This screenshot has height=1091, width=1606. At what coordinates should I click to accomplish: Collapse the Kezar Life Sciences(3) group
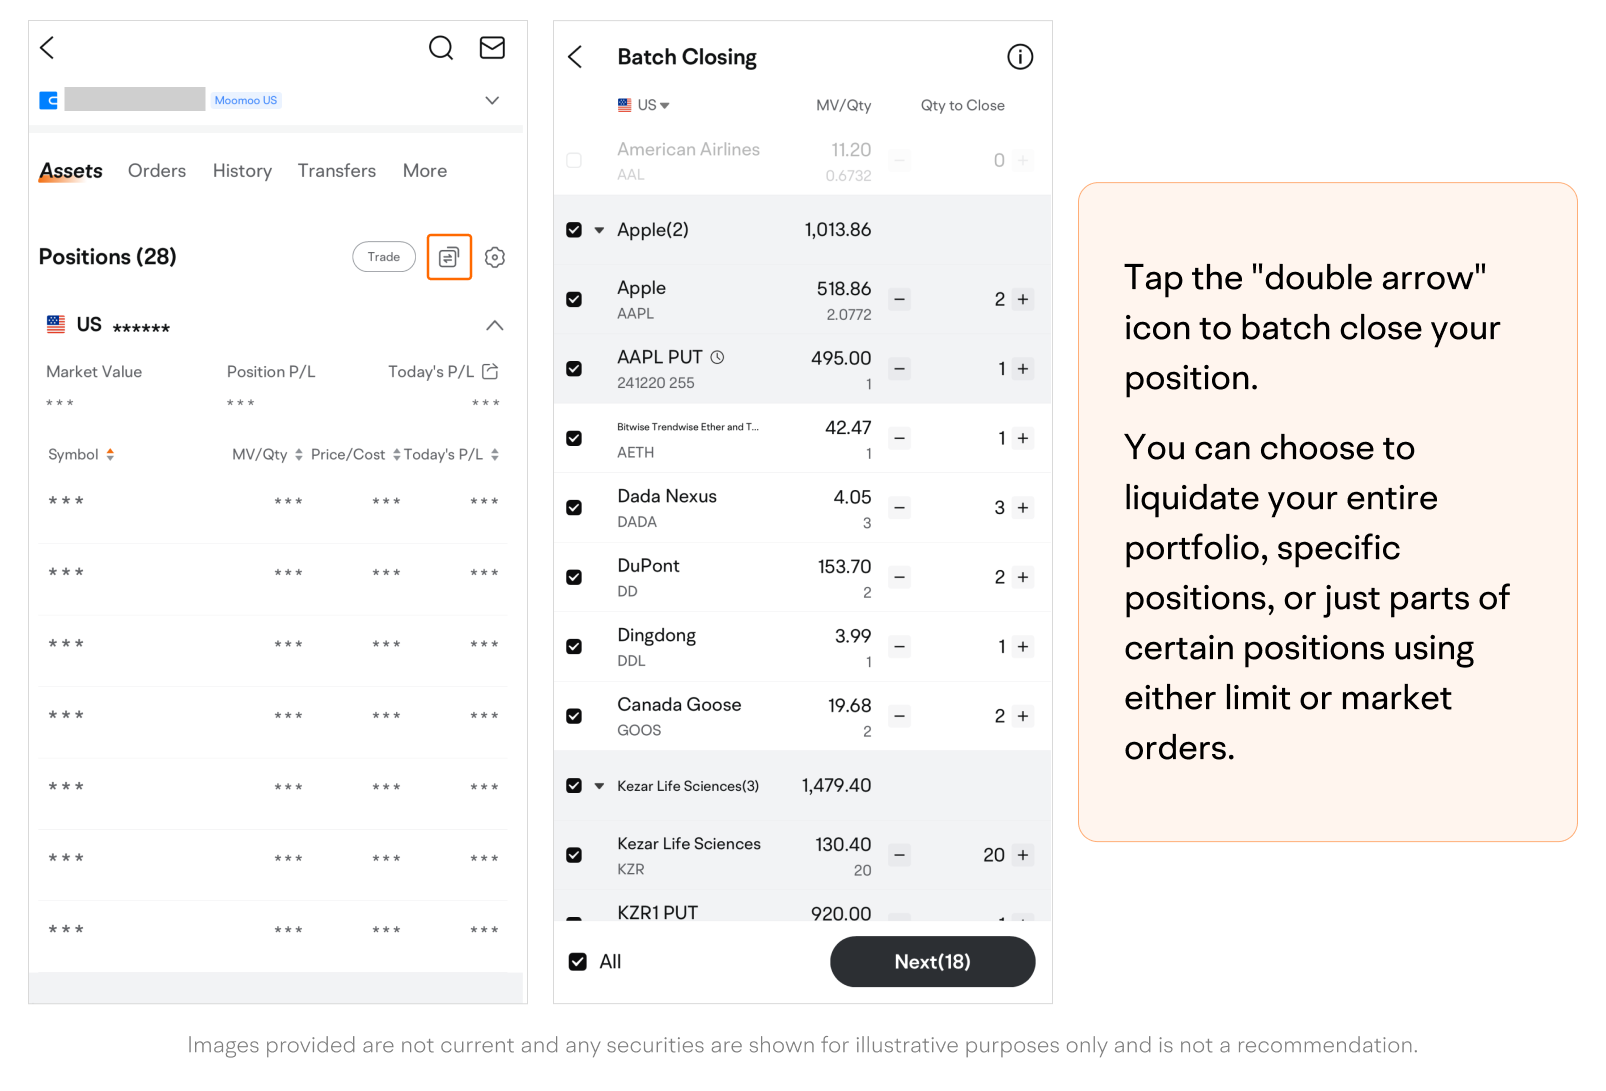(599, 786)
